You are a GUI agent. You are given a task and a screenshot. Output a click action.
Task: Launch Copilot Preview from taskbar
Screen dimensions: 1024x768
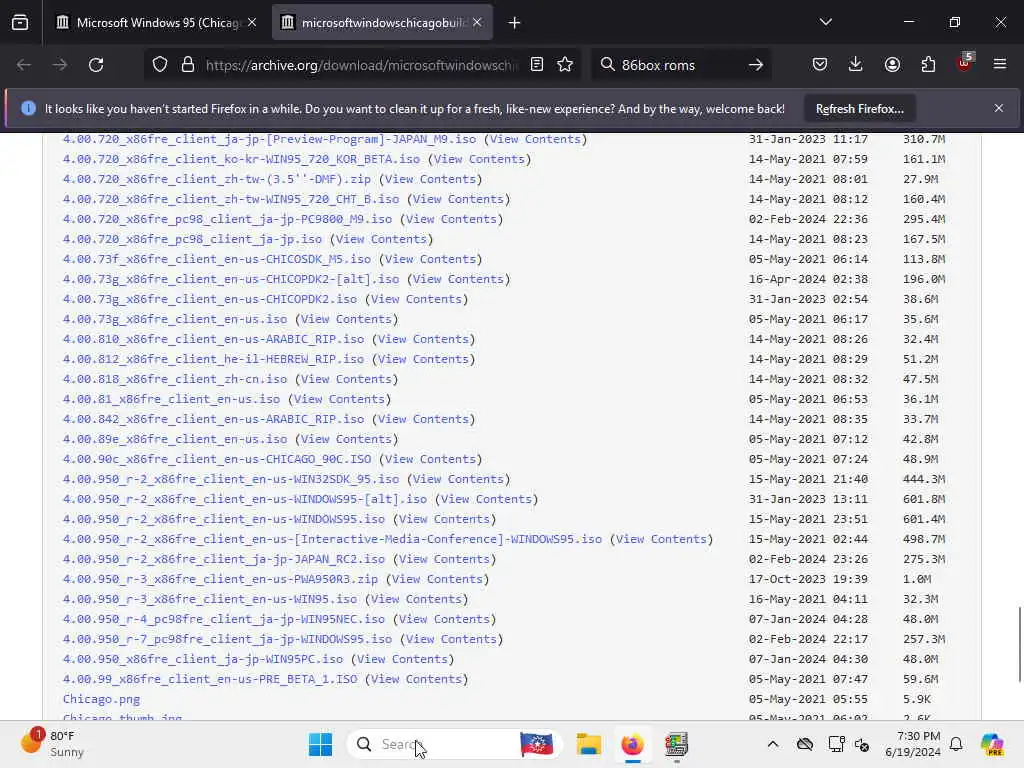point(992,744)
